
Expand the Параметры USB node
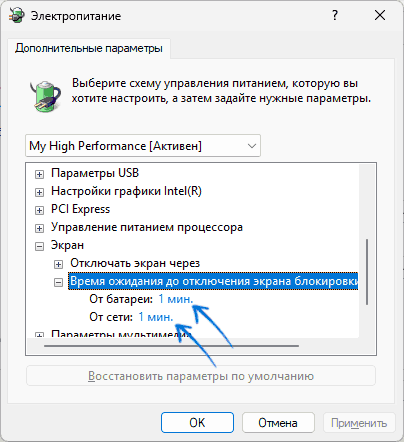click(39, 174)
